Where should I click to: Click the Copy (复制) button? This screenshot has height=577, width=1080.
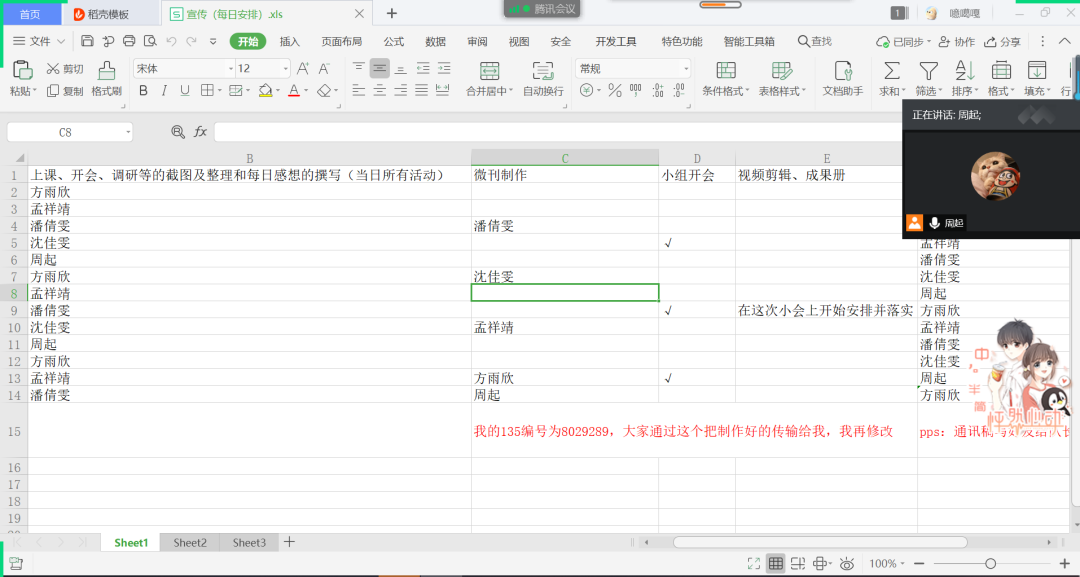[x=65, y=91]
